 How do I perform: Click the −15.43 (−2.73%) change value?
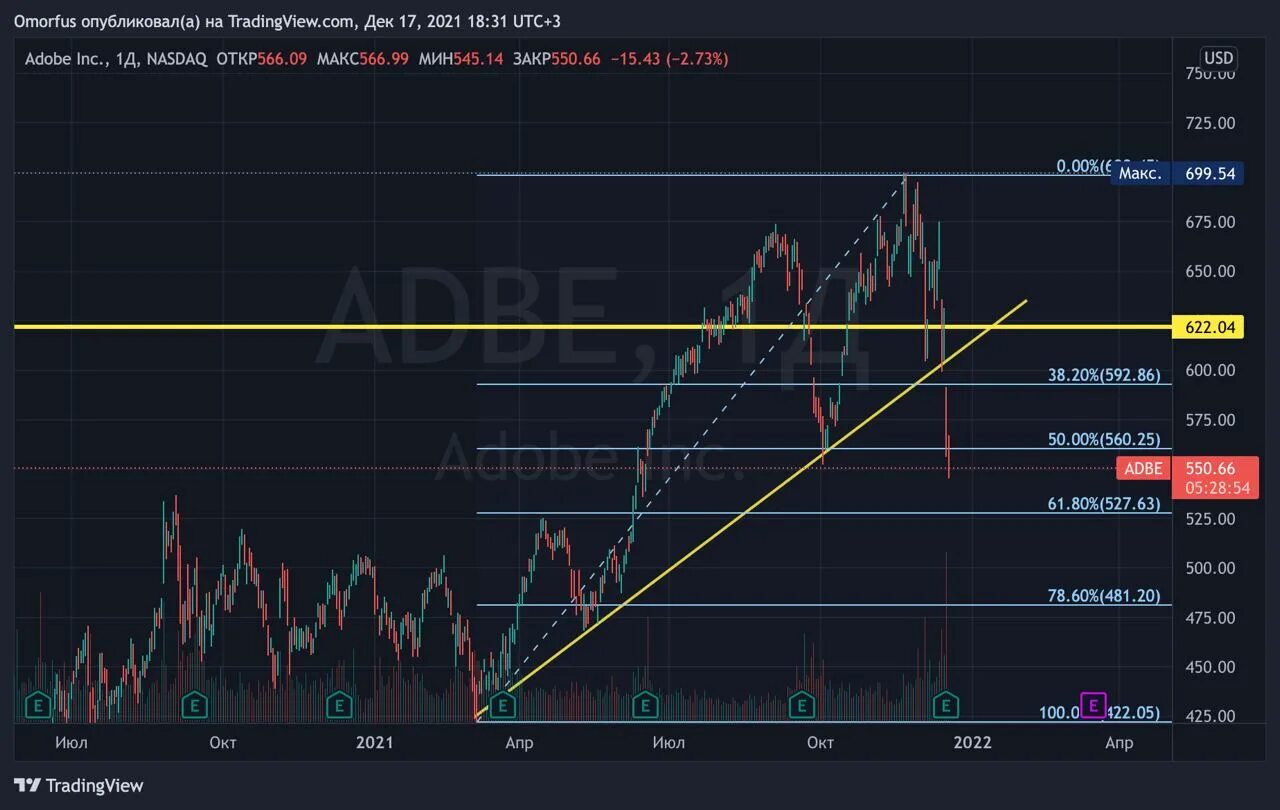tap(668, 59)
